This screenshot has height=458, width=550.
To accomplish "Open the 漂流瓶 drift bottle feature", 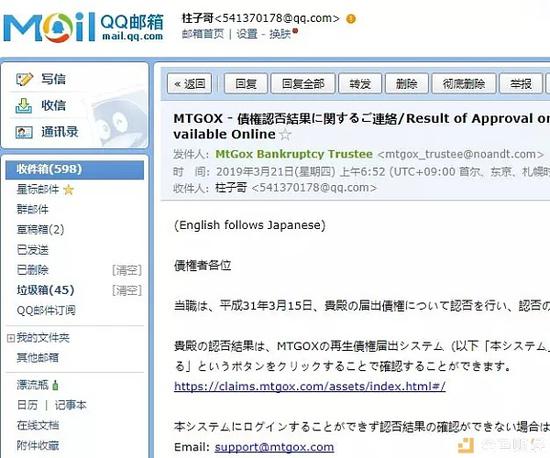I will point(32,385).
